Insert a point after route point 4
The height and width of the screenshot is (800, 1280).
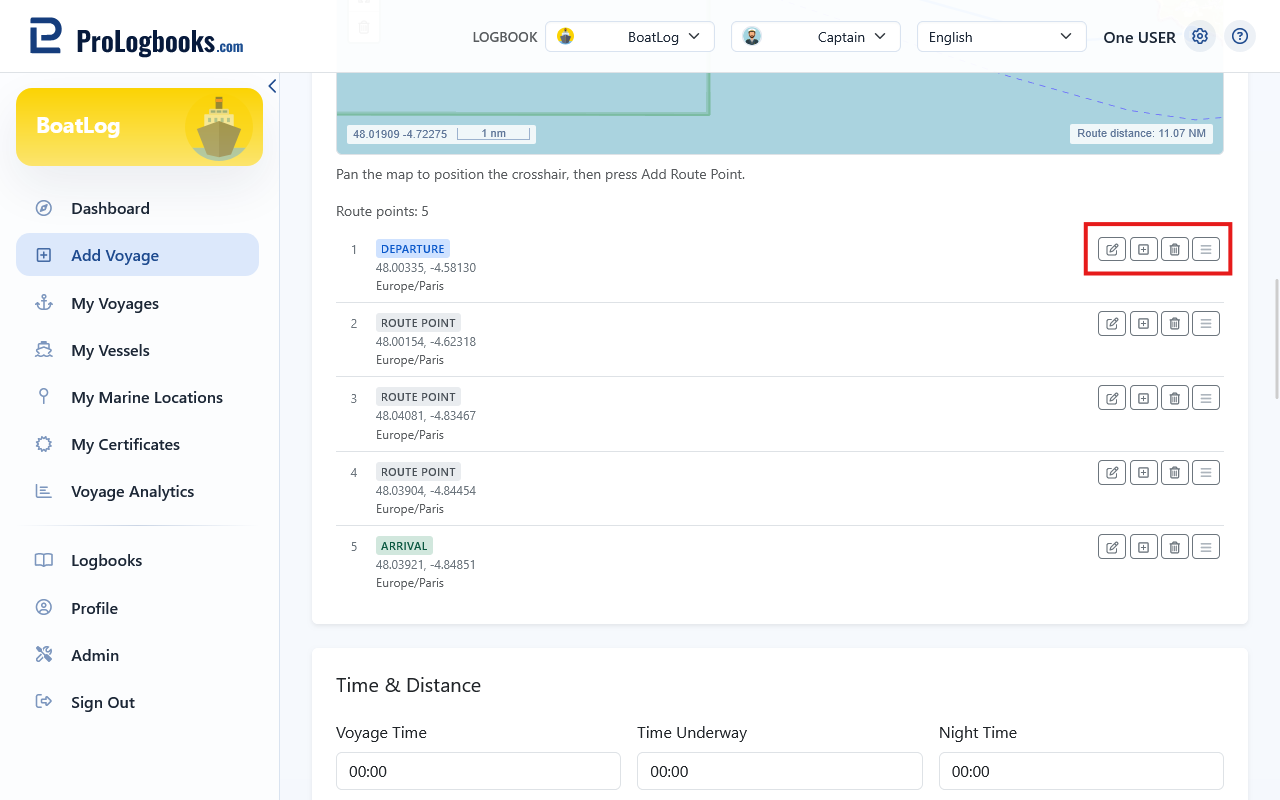point(1144,472)
